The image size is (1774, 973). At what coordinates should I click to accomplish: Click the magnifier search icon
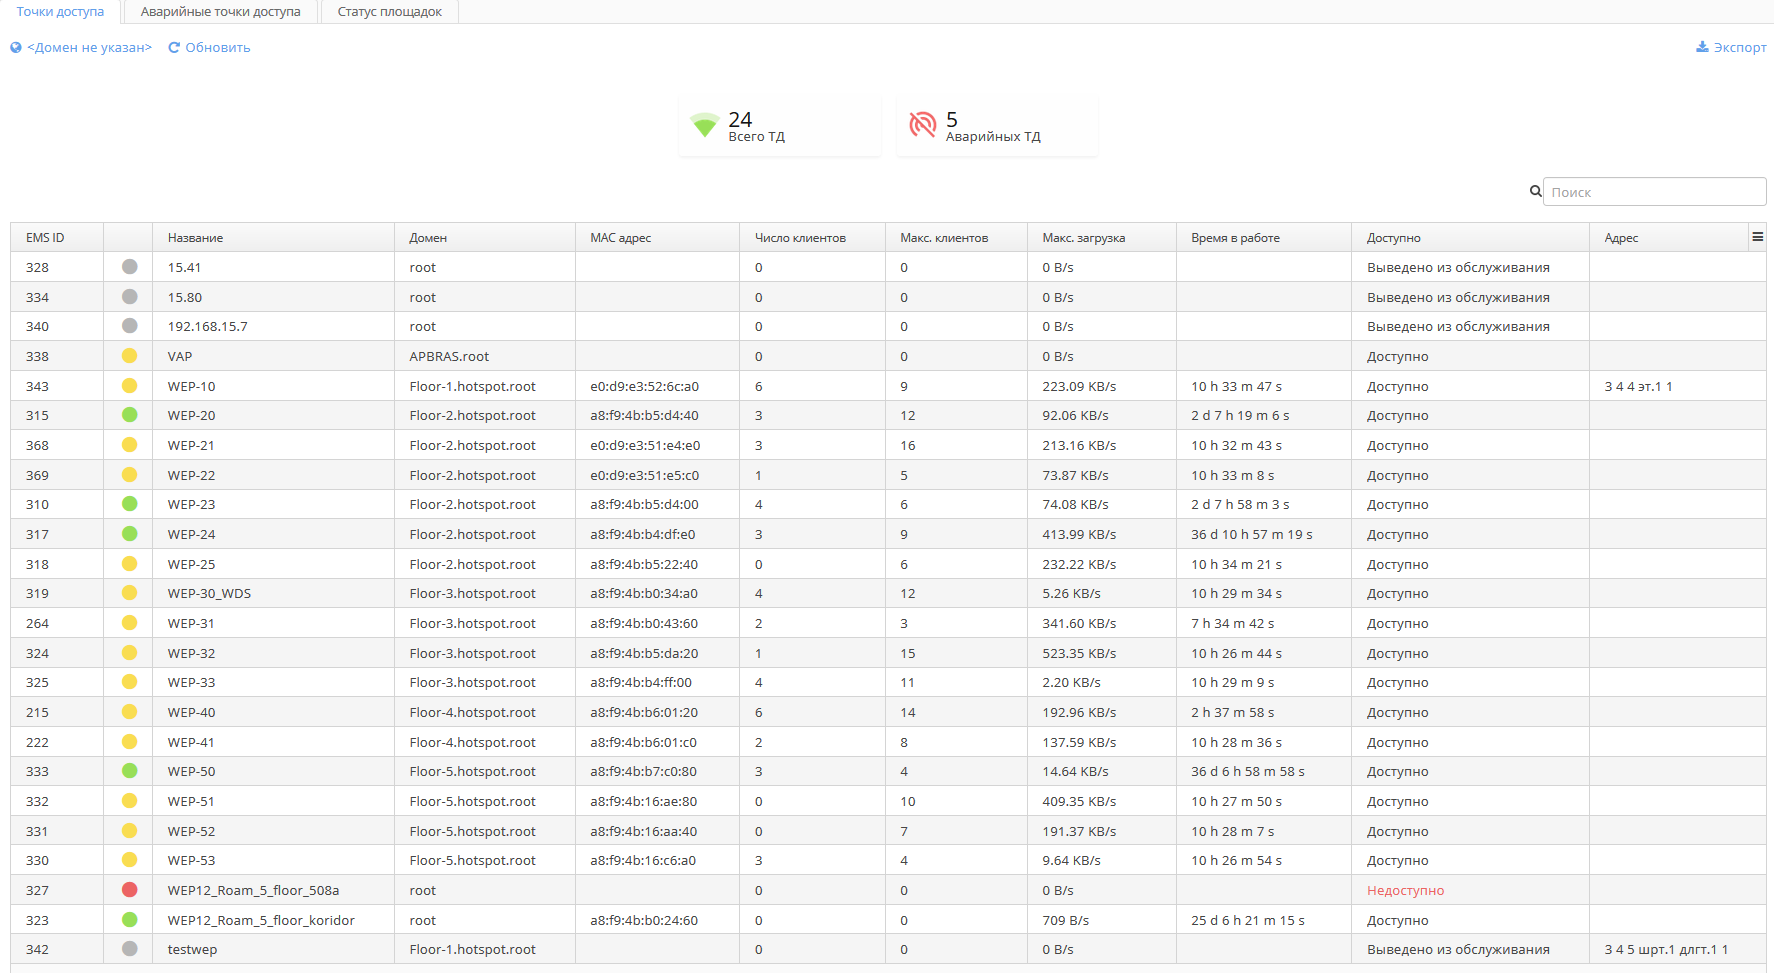point(1535,191)
